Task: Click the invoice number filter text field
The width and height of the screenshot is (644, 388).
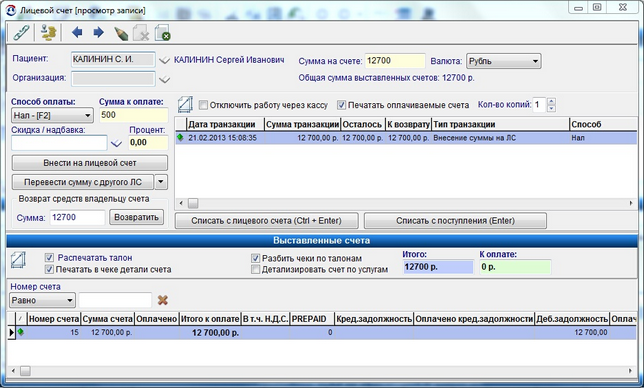Action: coord(115,300)
